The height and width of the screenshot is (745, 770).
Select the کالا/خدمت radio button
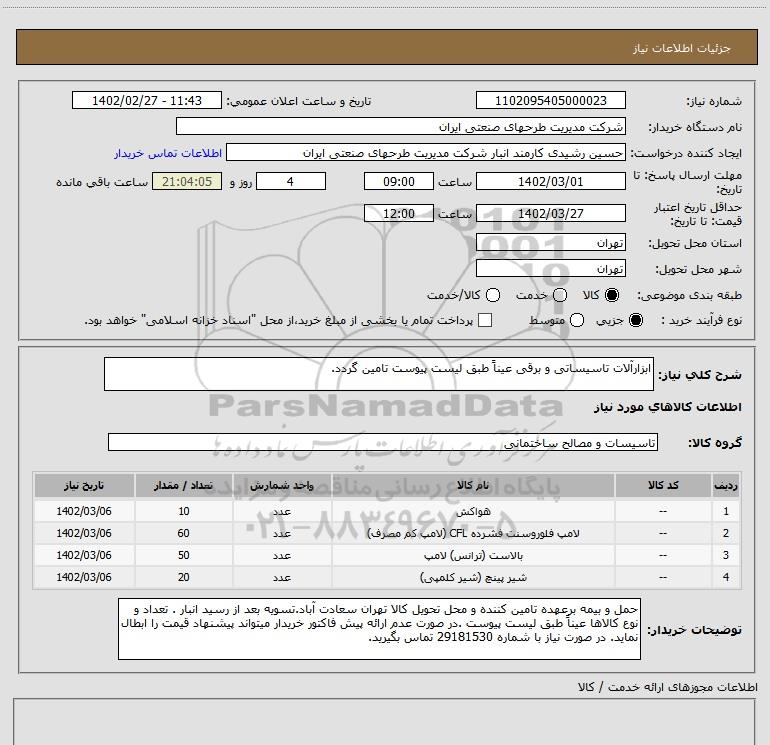(493, 295)
